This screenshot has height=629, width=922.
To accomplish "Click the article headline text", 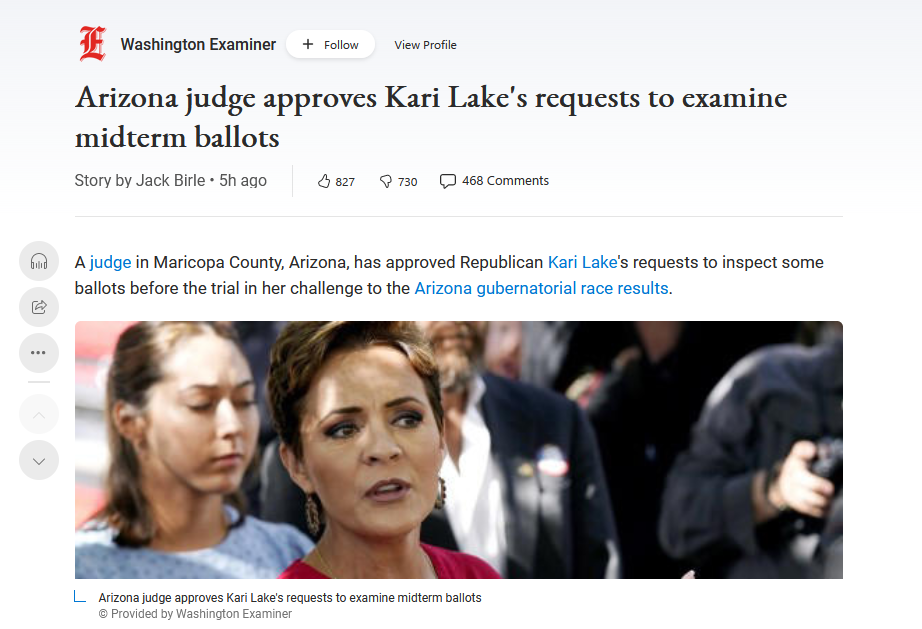I will pyautogui.click(x=431, y=117).
